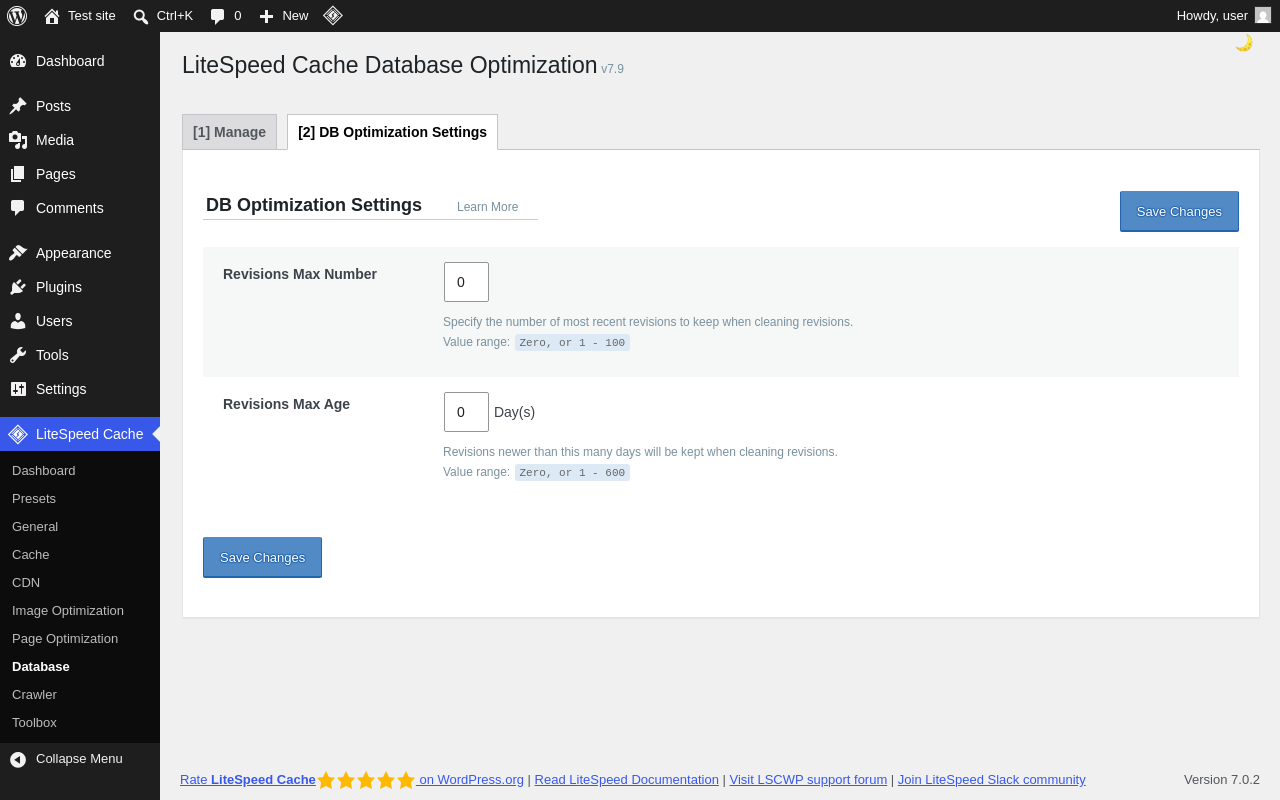Visit LSCWP support forum link

tap(808, 780)
